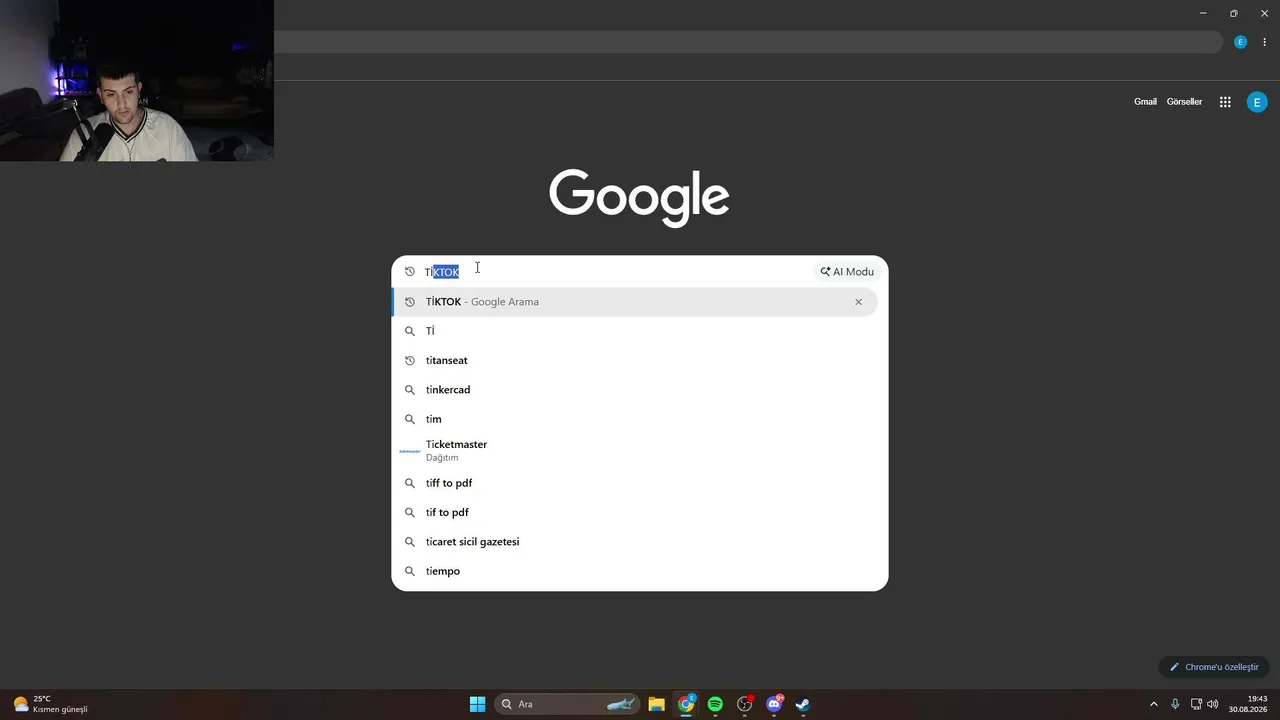Click the magnifier icon beside tiempo
The width and height of the screenshot is (1280, 720).
[409, 571]
